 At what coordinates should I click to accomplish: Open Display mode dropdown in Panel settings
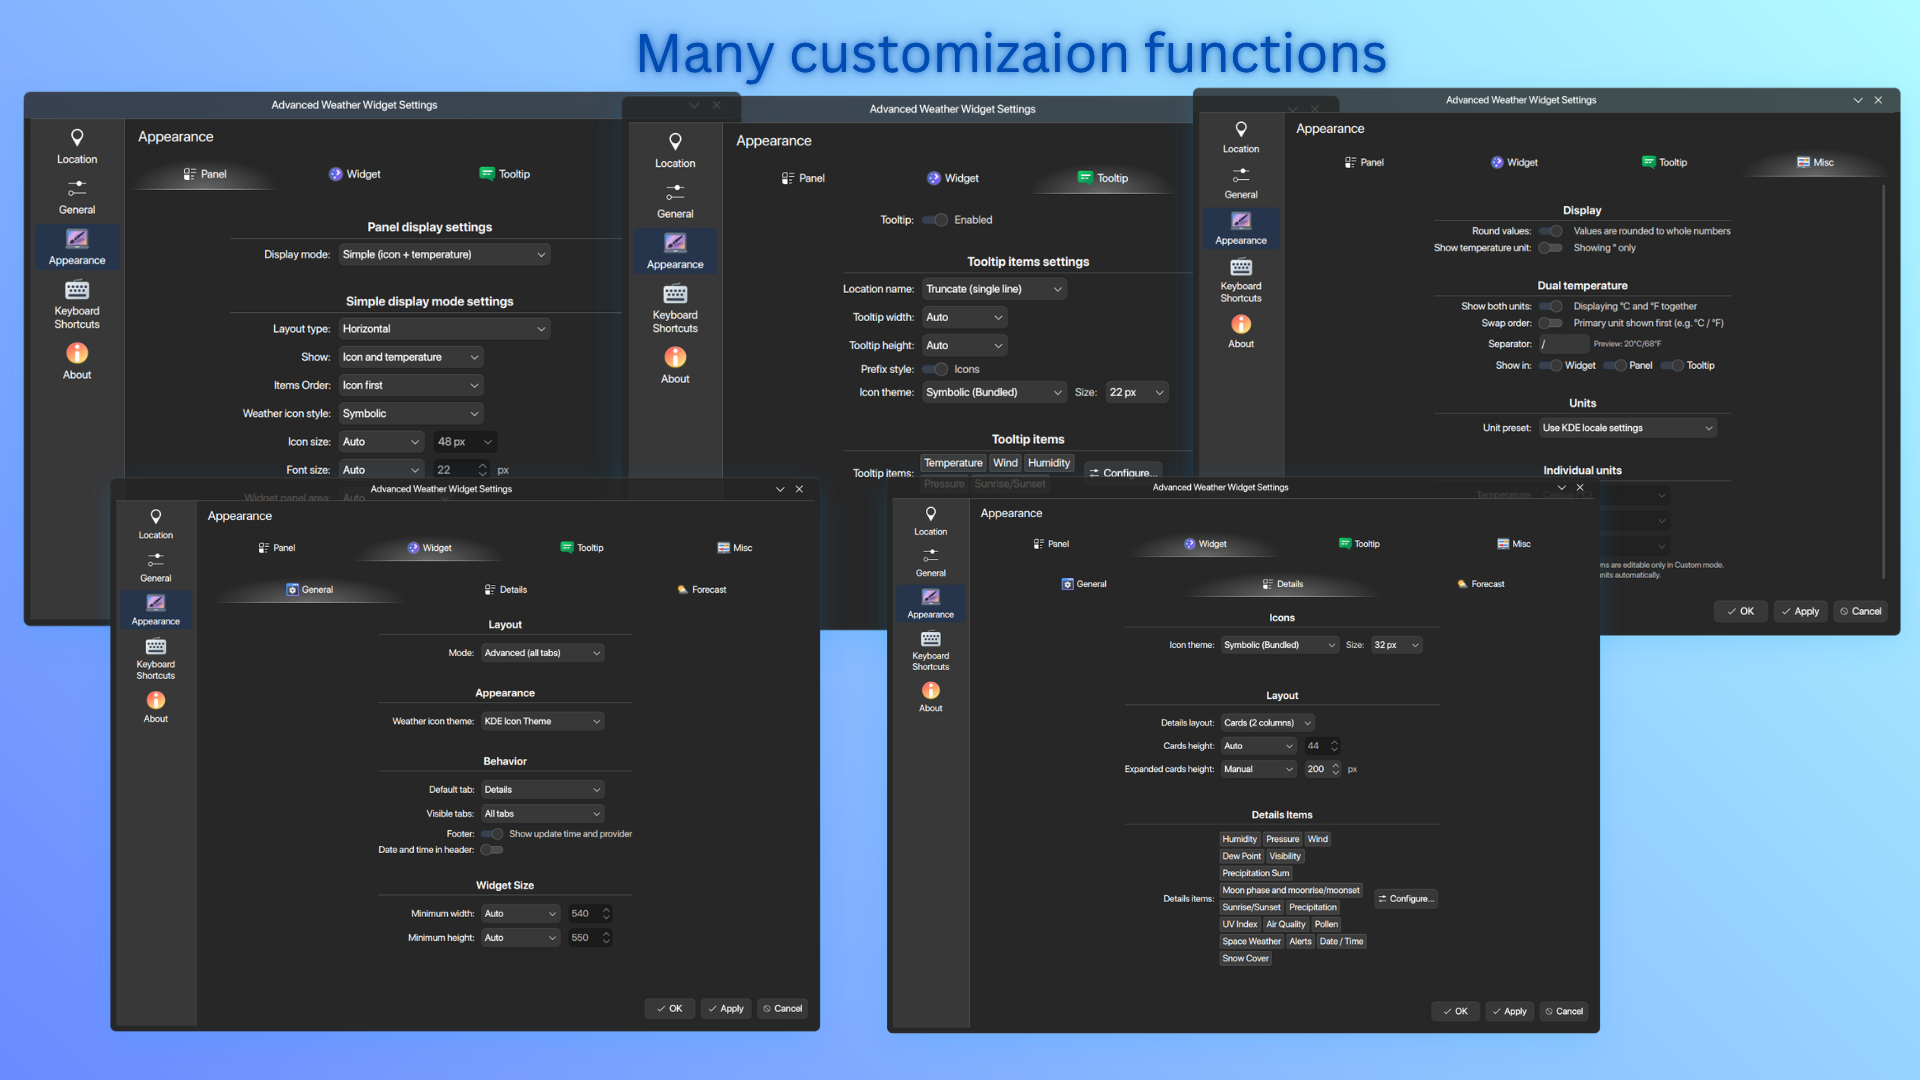444,254
